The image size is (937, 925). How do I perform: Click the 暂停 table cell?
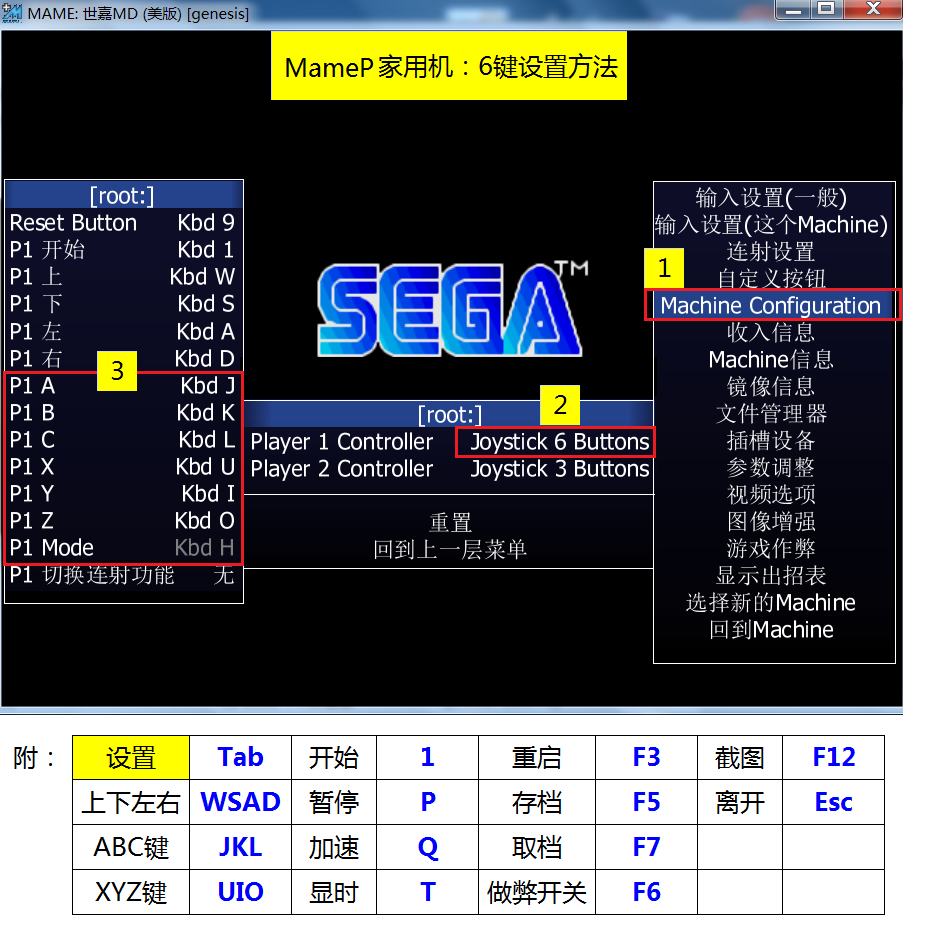334,802
